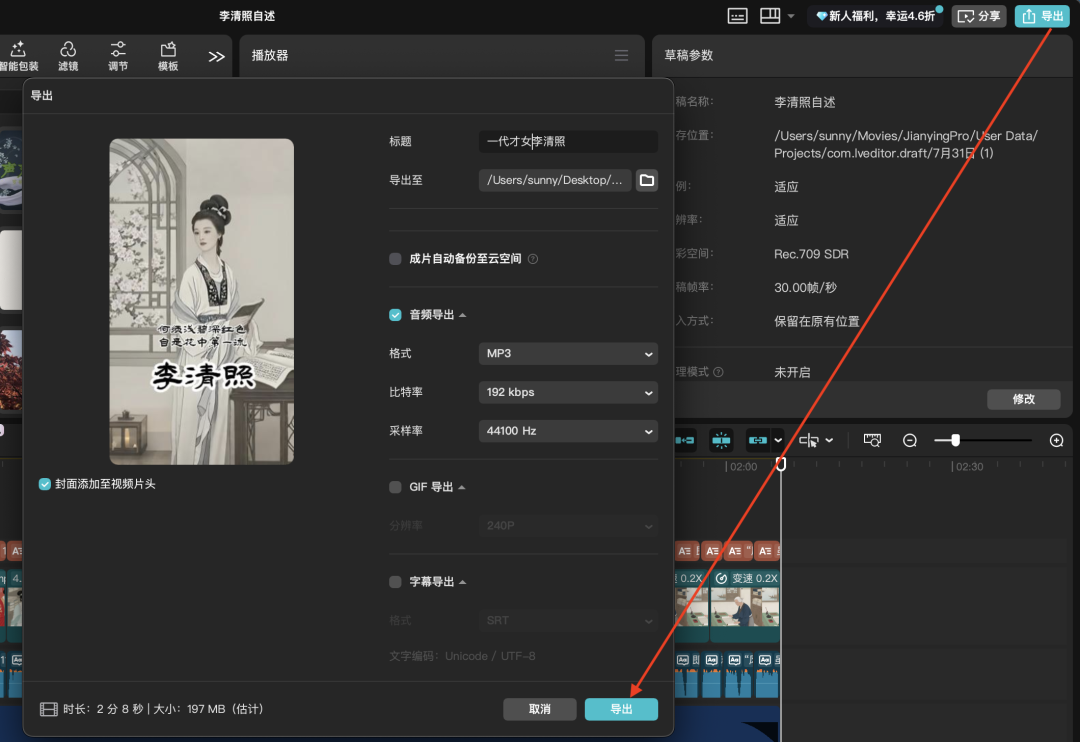This screenshot has width=1080, height=742.
Task: Click the 导出 button to export
Action: [x=621, y=709]
